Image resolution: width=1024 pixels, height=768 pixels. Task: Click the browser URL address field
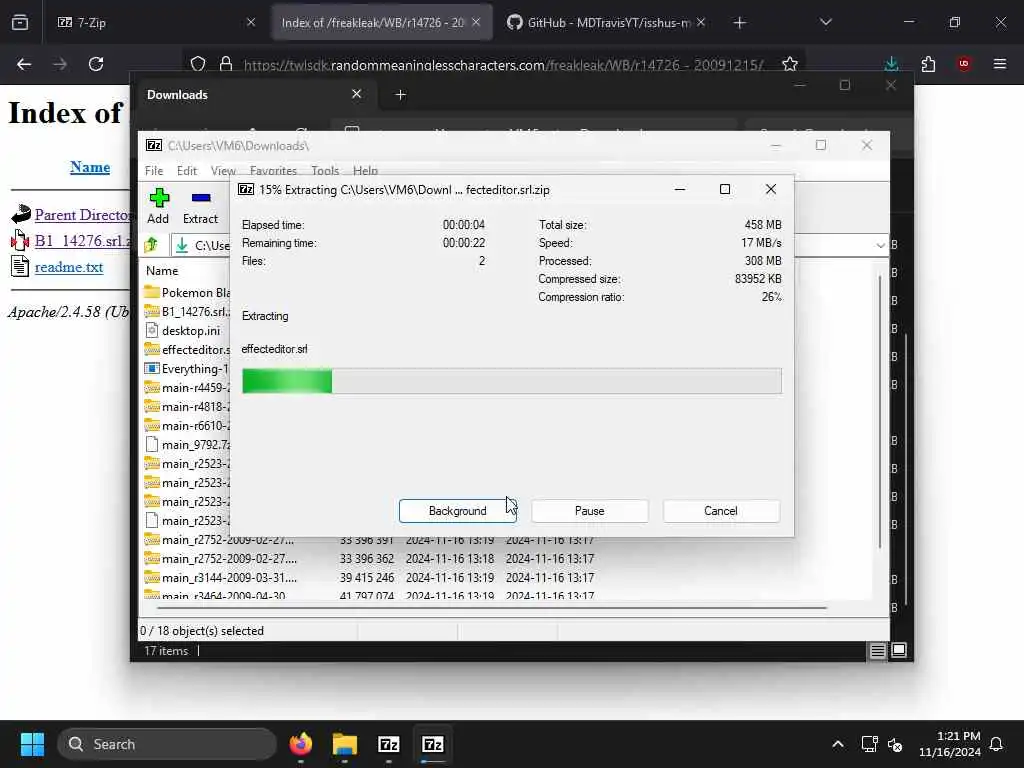(503, 65)
